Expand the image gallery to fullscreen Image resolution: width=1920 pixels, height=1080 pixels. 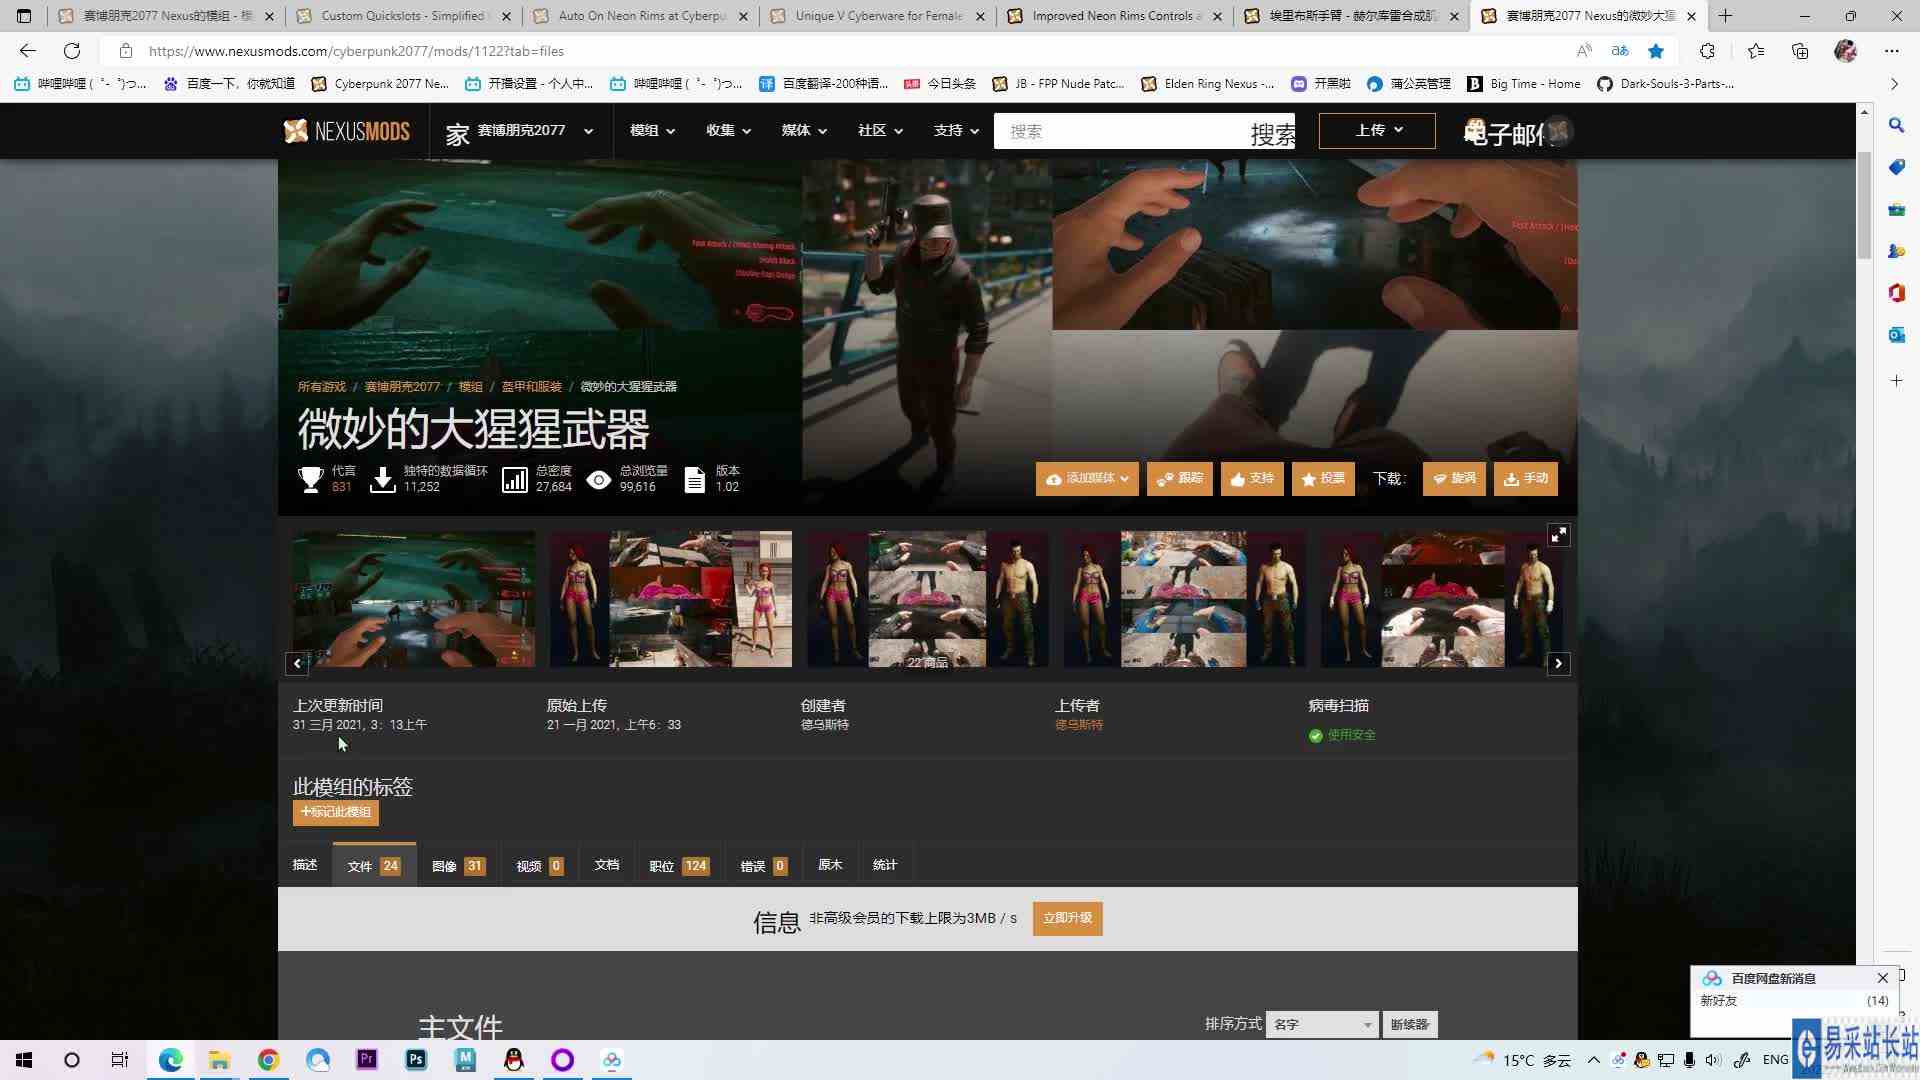point(1559,536)
